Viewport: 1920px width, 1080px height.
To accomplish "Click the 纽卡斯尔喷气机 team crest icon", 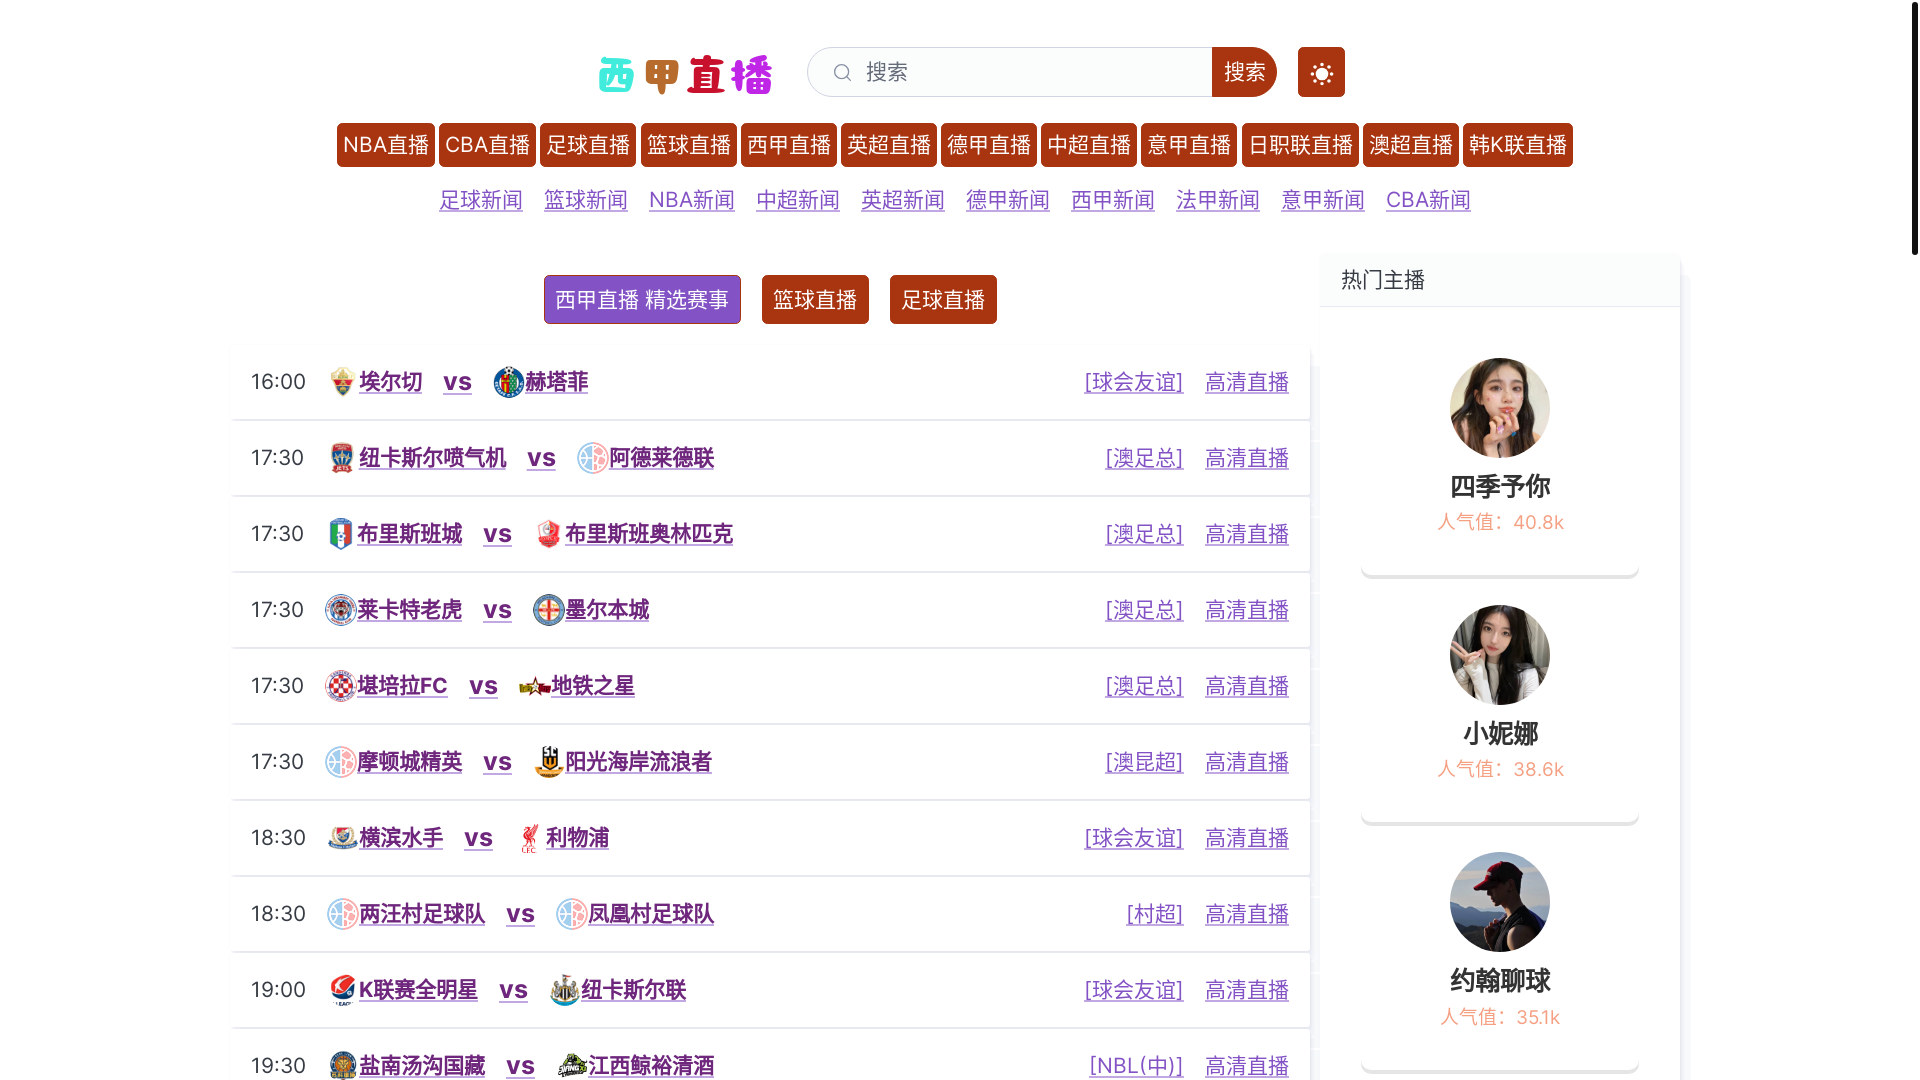I will coord(342,458).
